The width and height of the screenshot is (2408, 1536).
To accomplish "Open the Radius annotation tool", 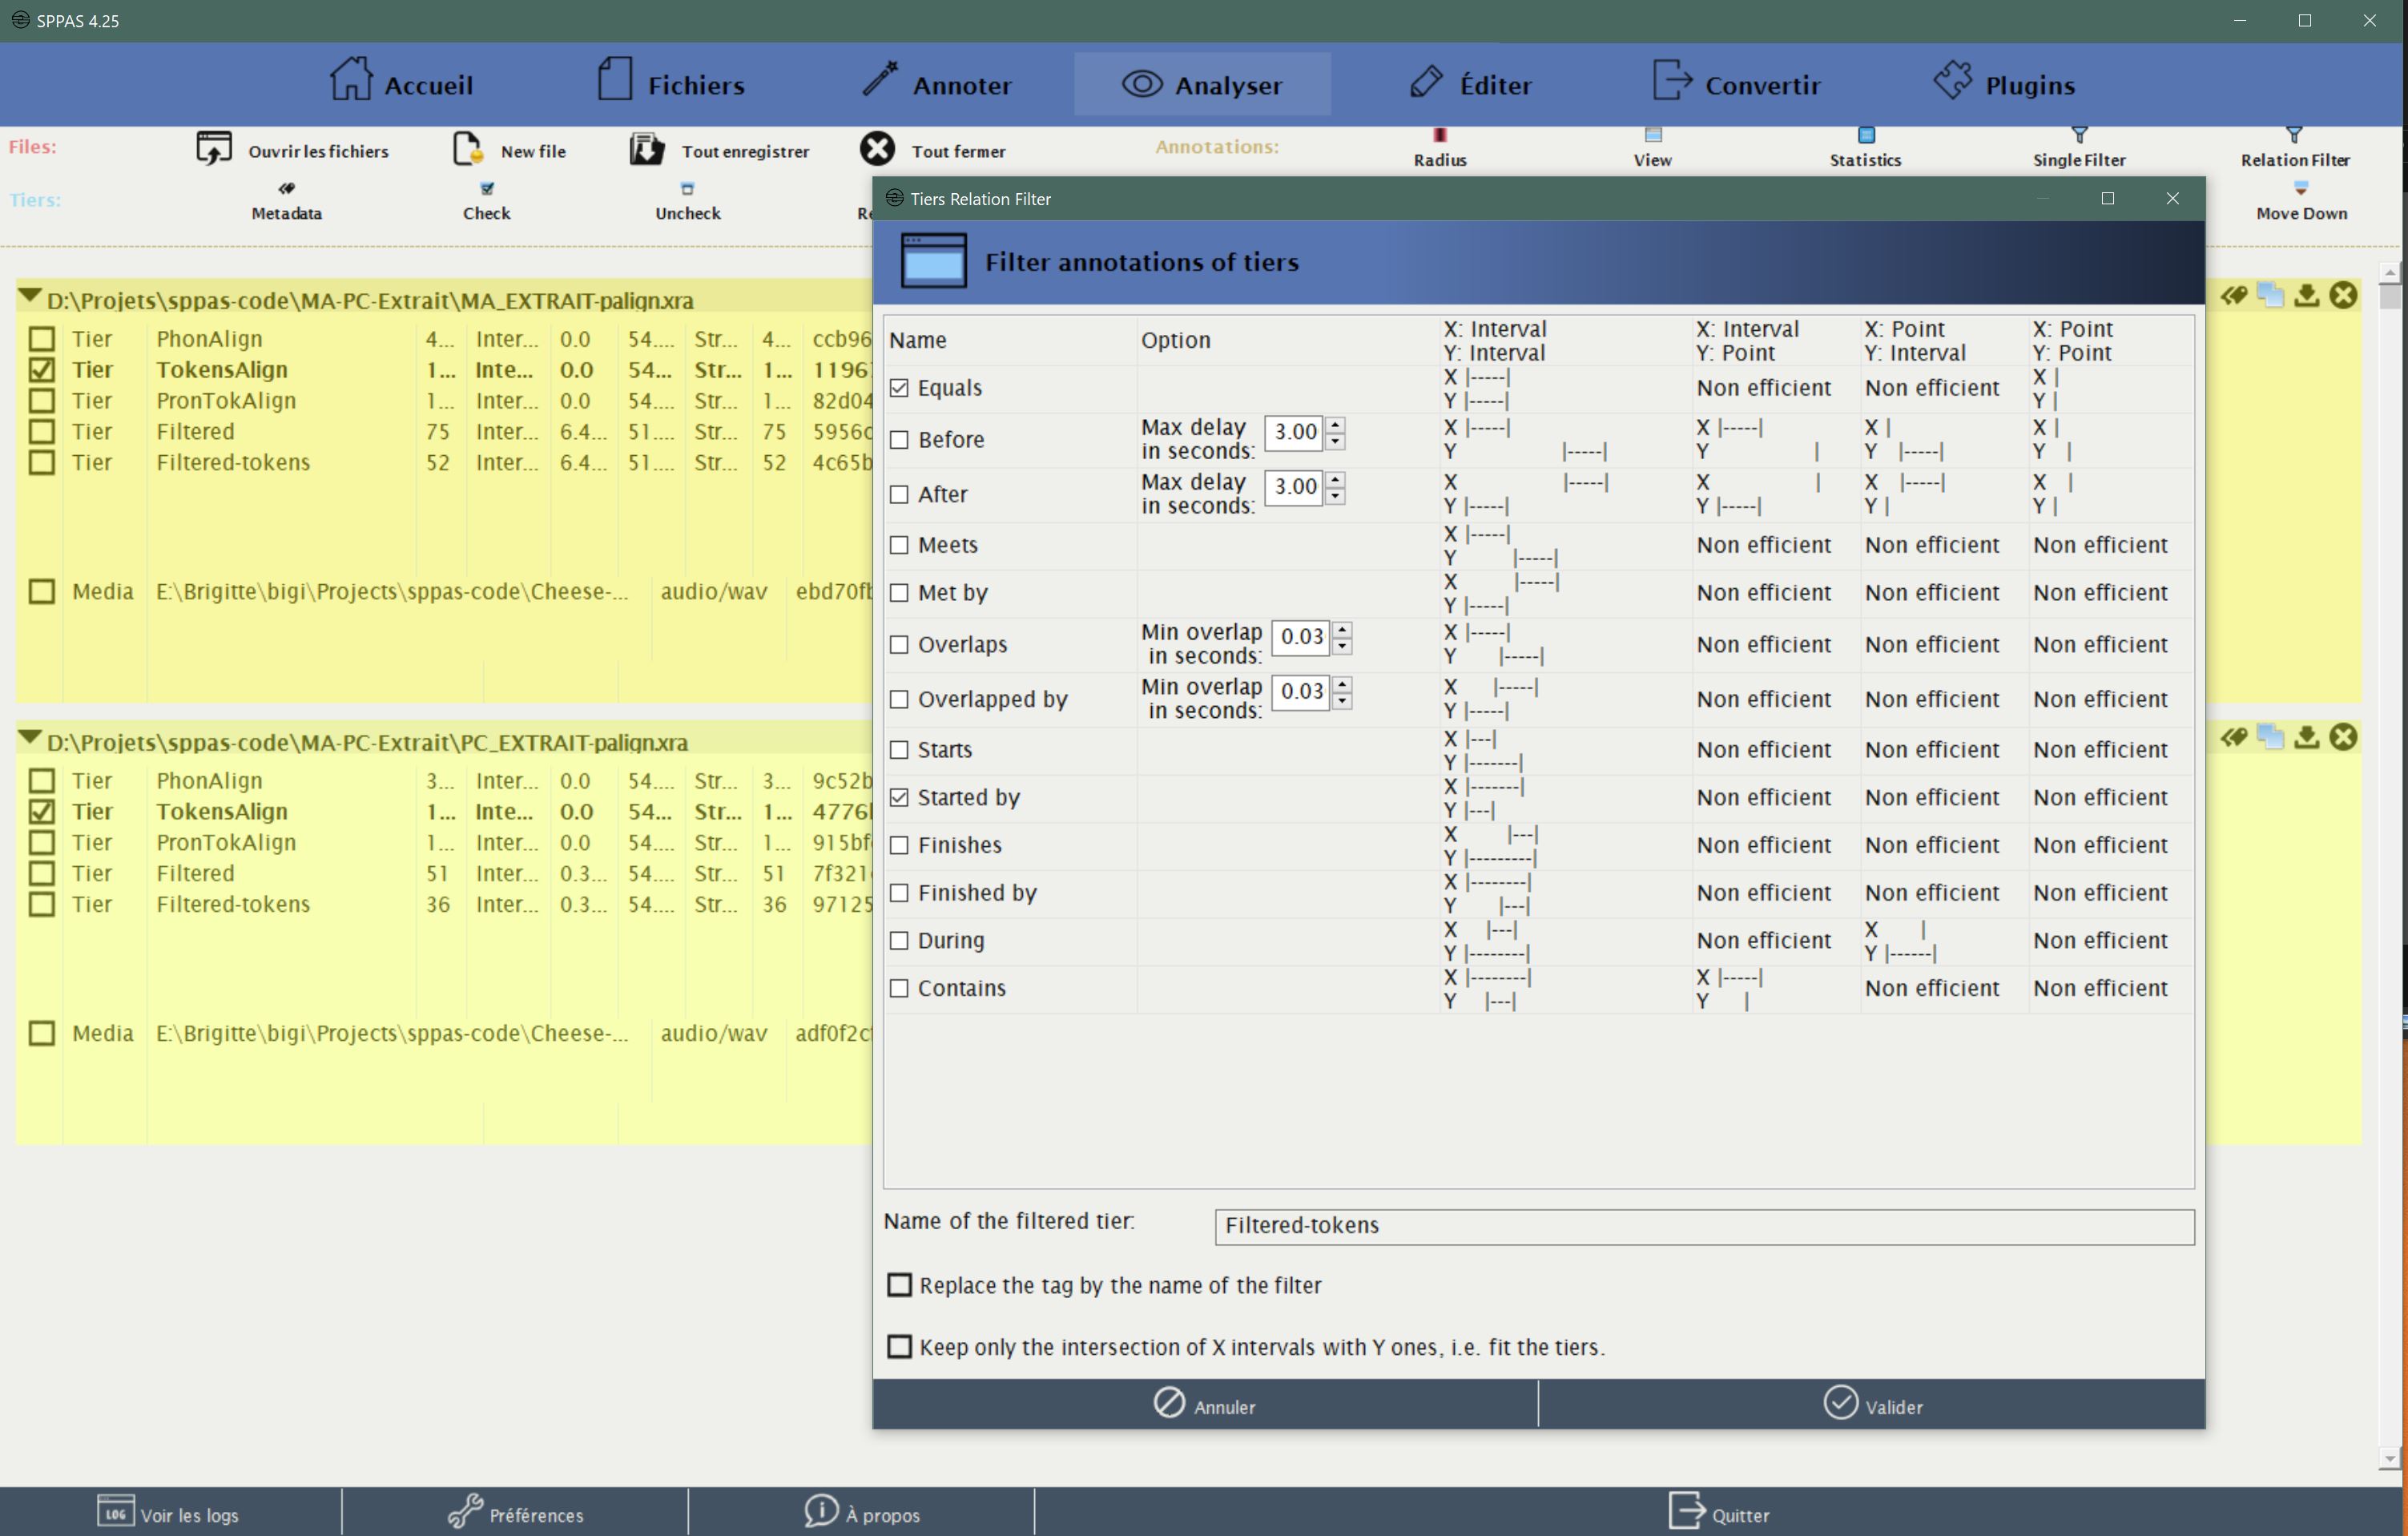I will click(x=1440, y=147).
